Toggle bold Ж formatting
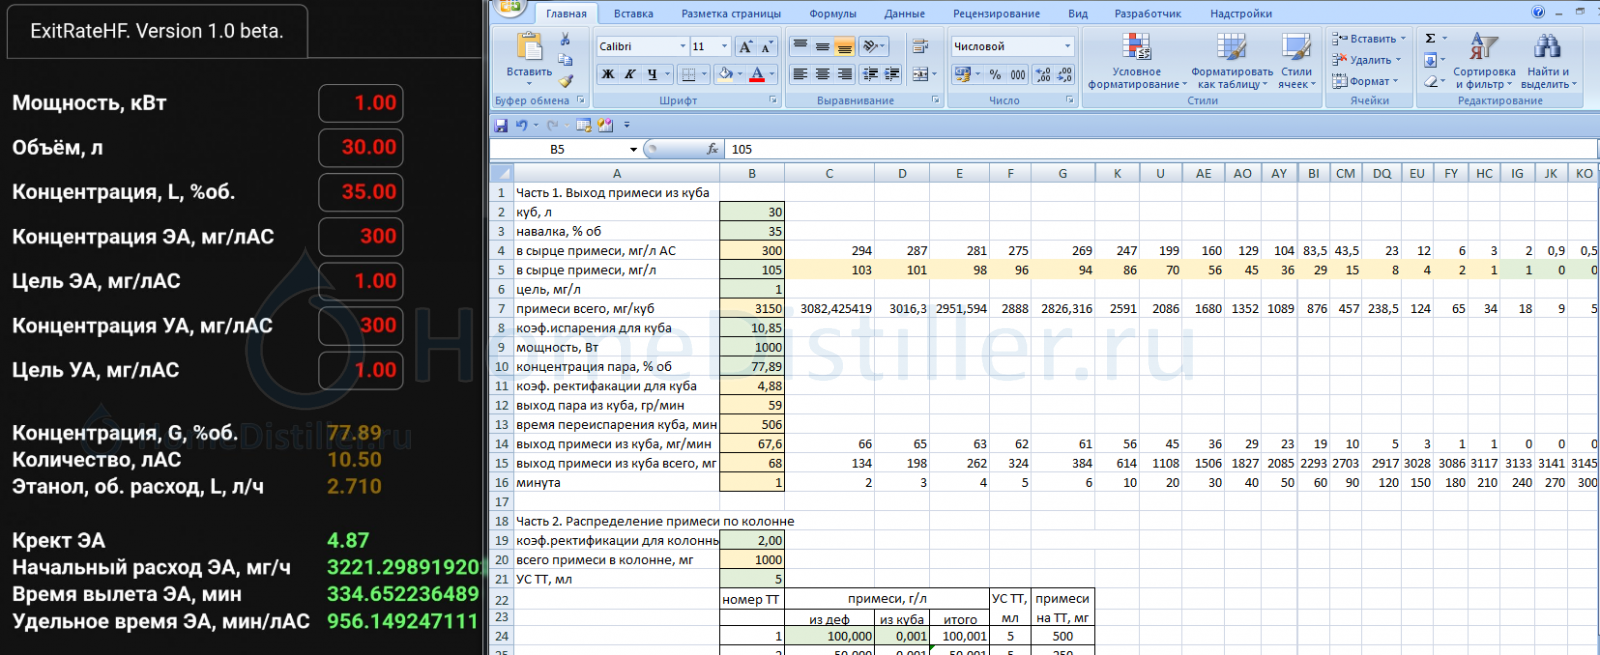The width and height of the screenshot is (1600, 655). pyautogui.click(x=608, y=74)
